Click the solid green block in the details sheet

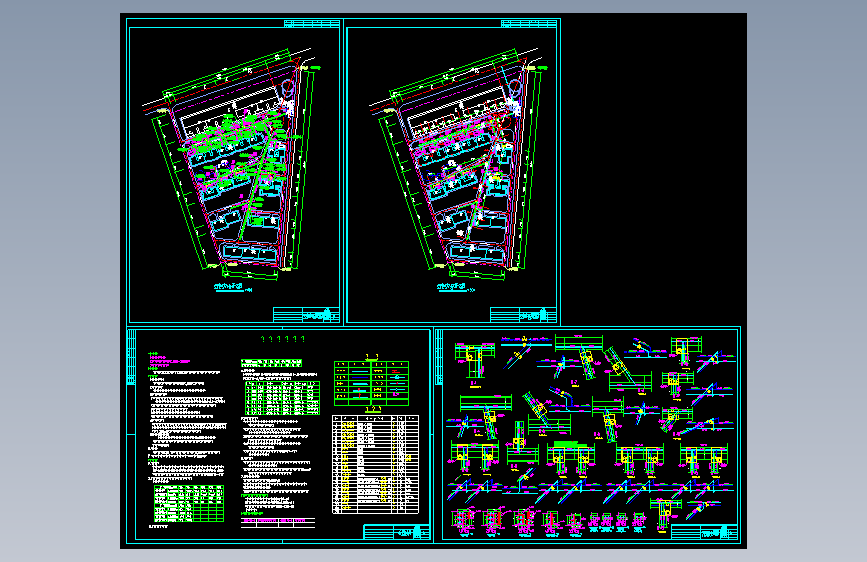click(x=570, y=444)
